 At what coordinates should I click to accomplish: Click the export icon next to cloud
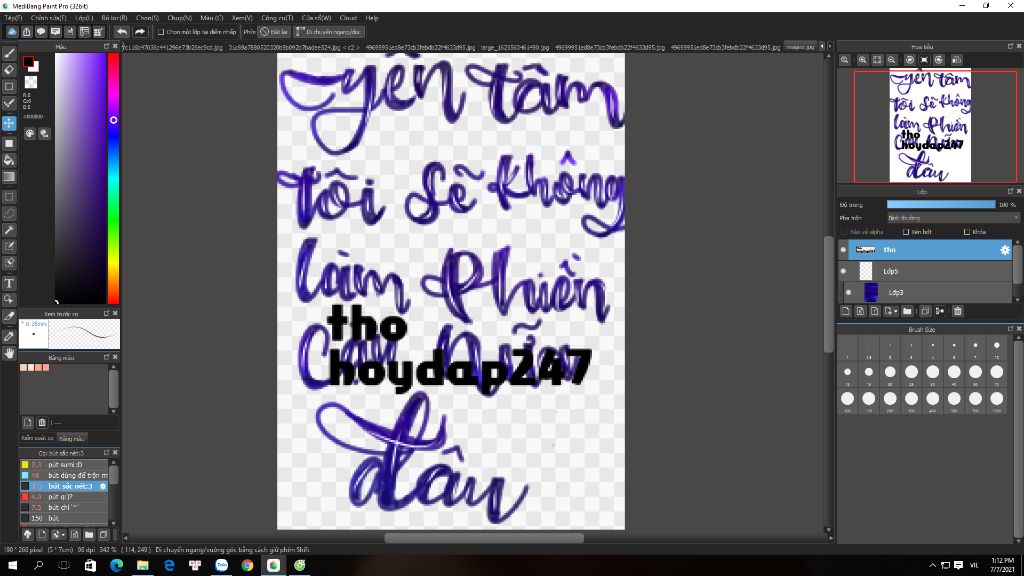tap(27, 31)
